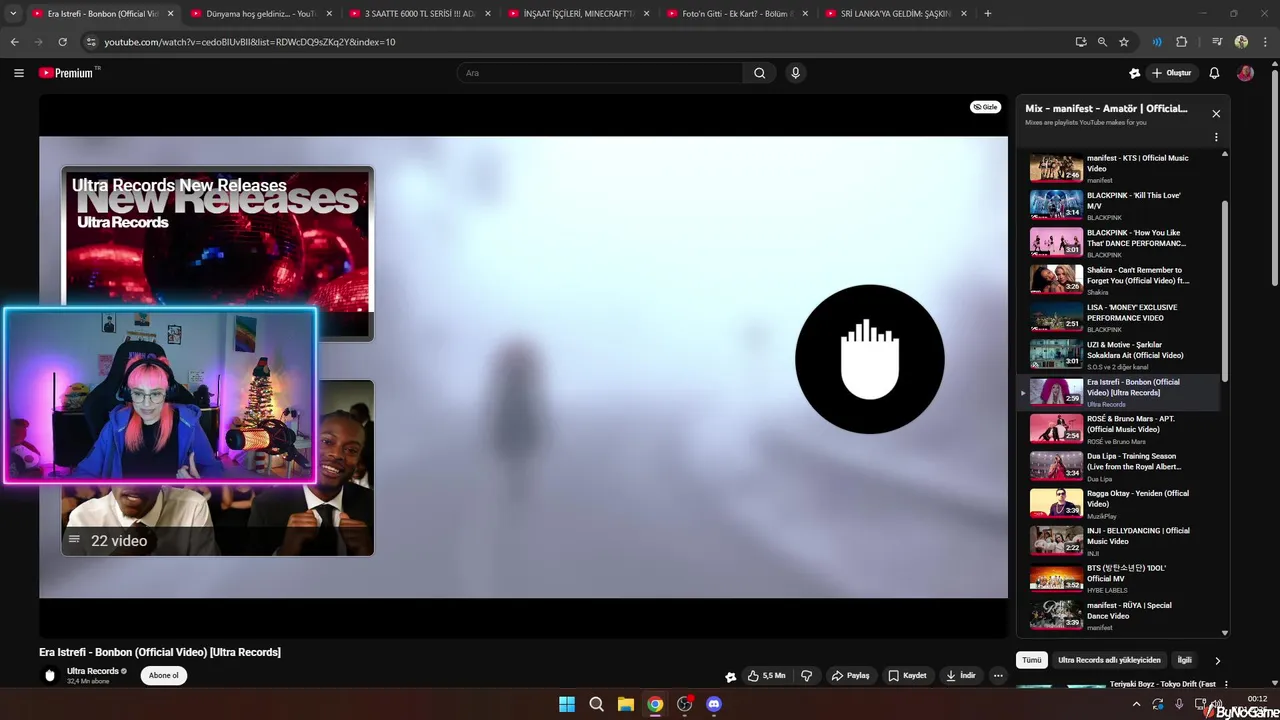This screenshot has height=720, width=1280.
Task: Switch to 'Foto'n Gitti - Ek Kart?' tab
Action: coord(738,13)
